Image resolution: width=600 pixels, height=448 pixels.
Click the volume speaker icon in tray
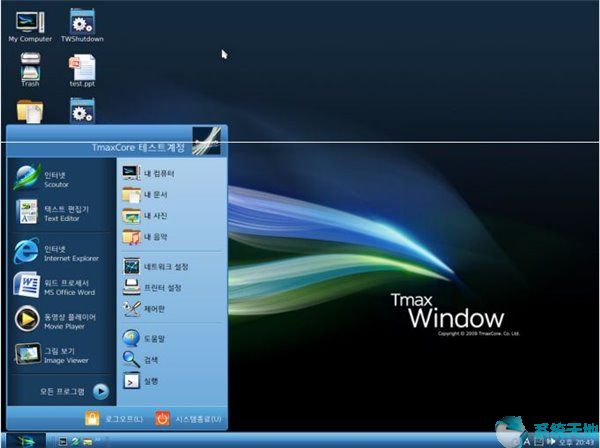tap(551, 442)
